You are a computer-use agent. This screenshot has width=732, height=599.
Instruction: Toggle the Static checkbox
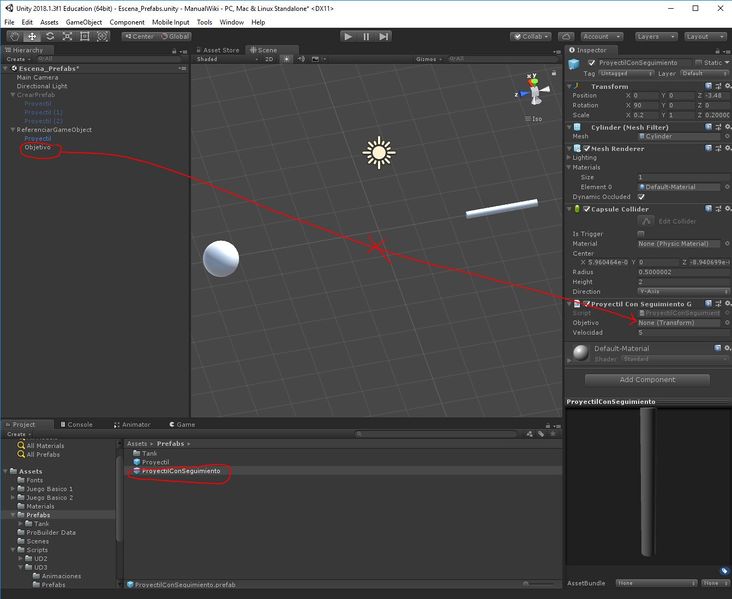(699, 63)
